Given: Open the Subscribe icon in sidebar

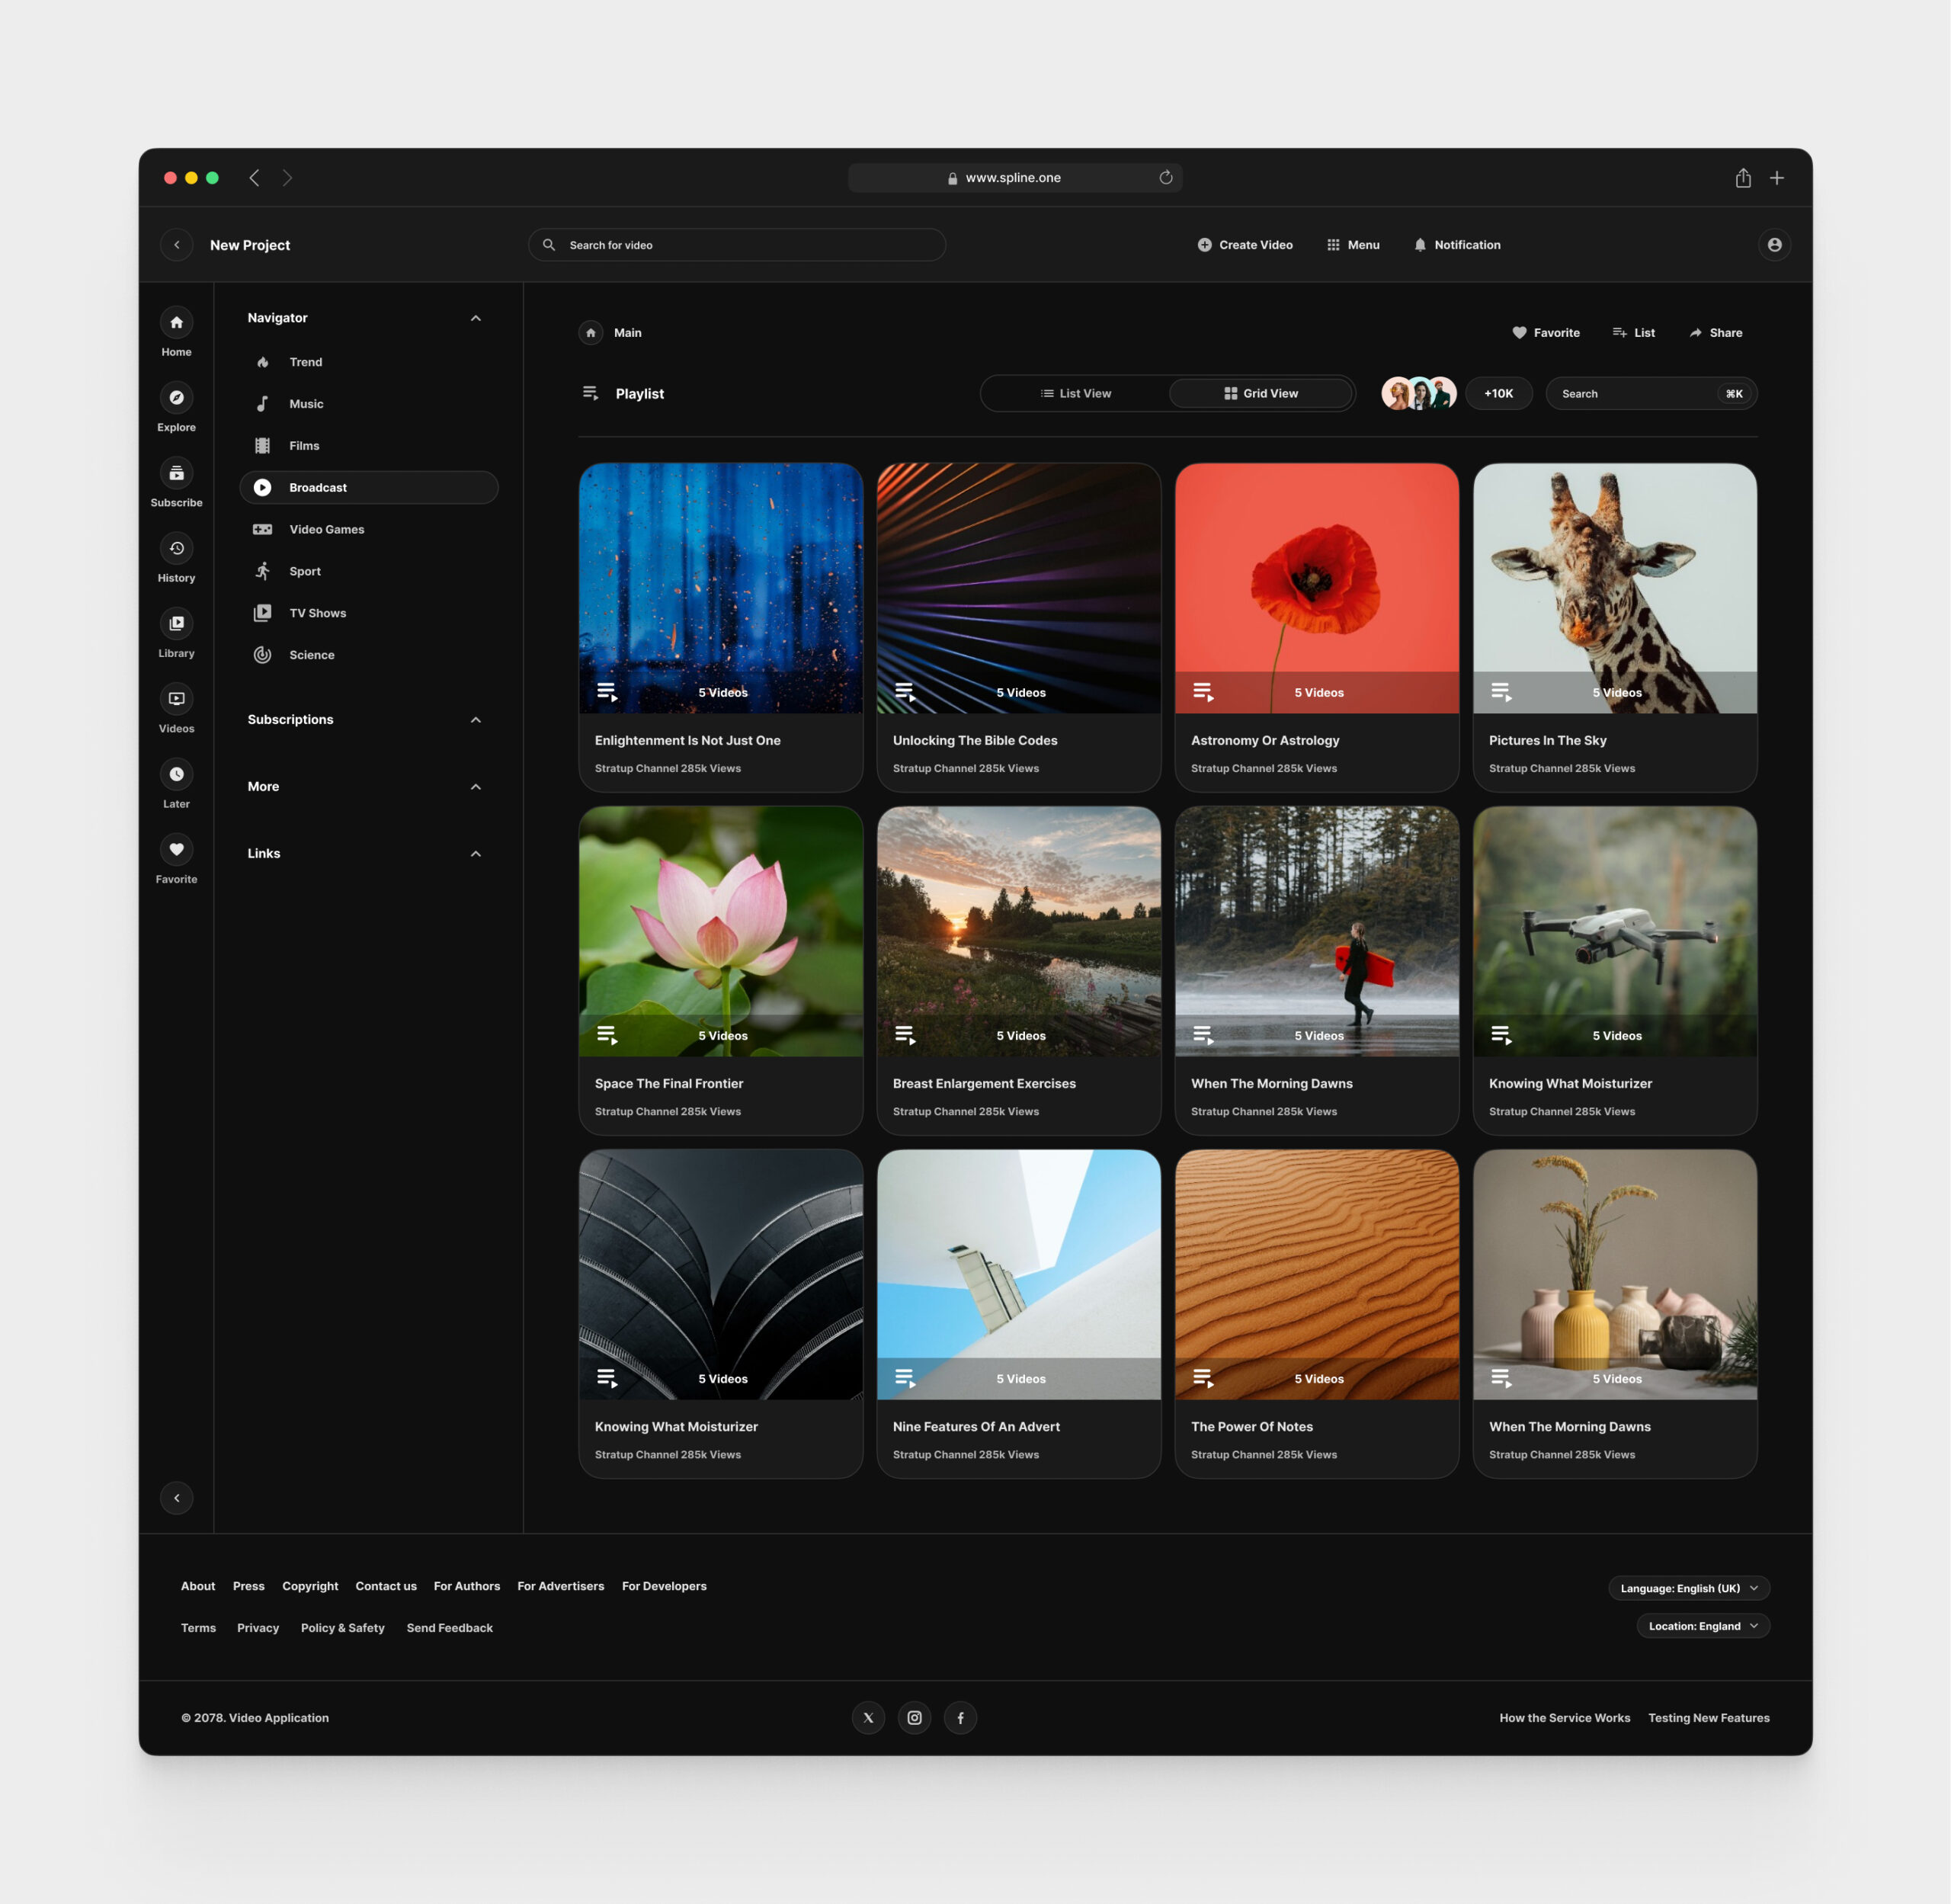Looking at the screenshot, I should tap(176, 473).
